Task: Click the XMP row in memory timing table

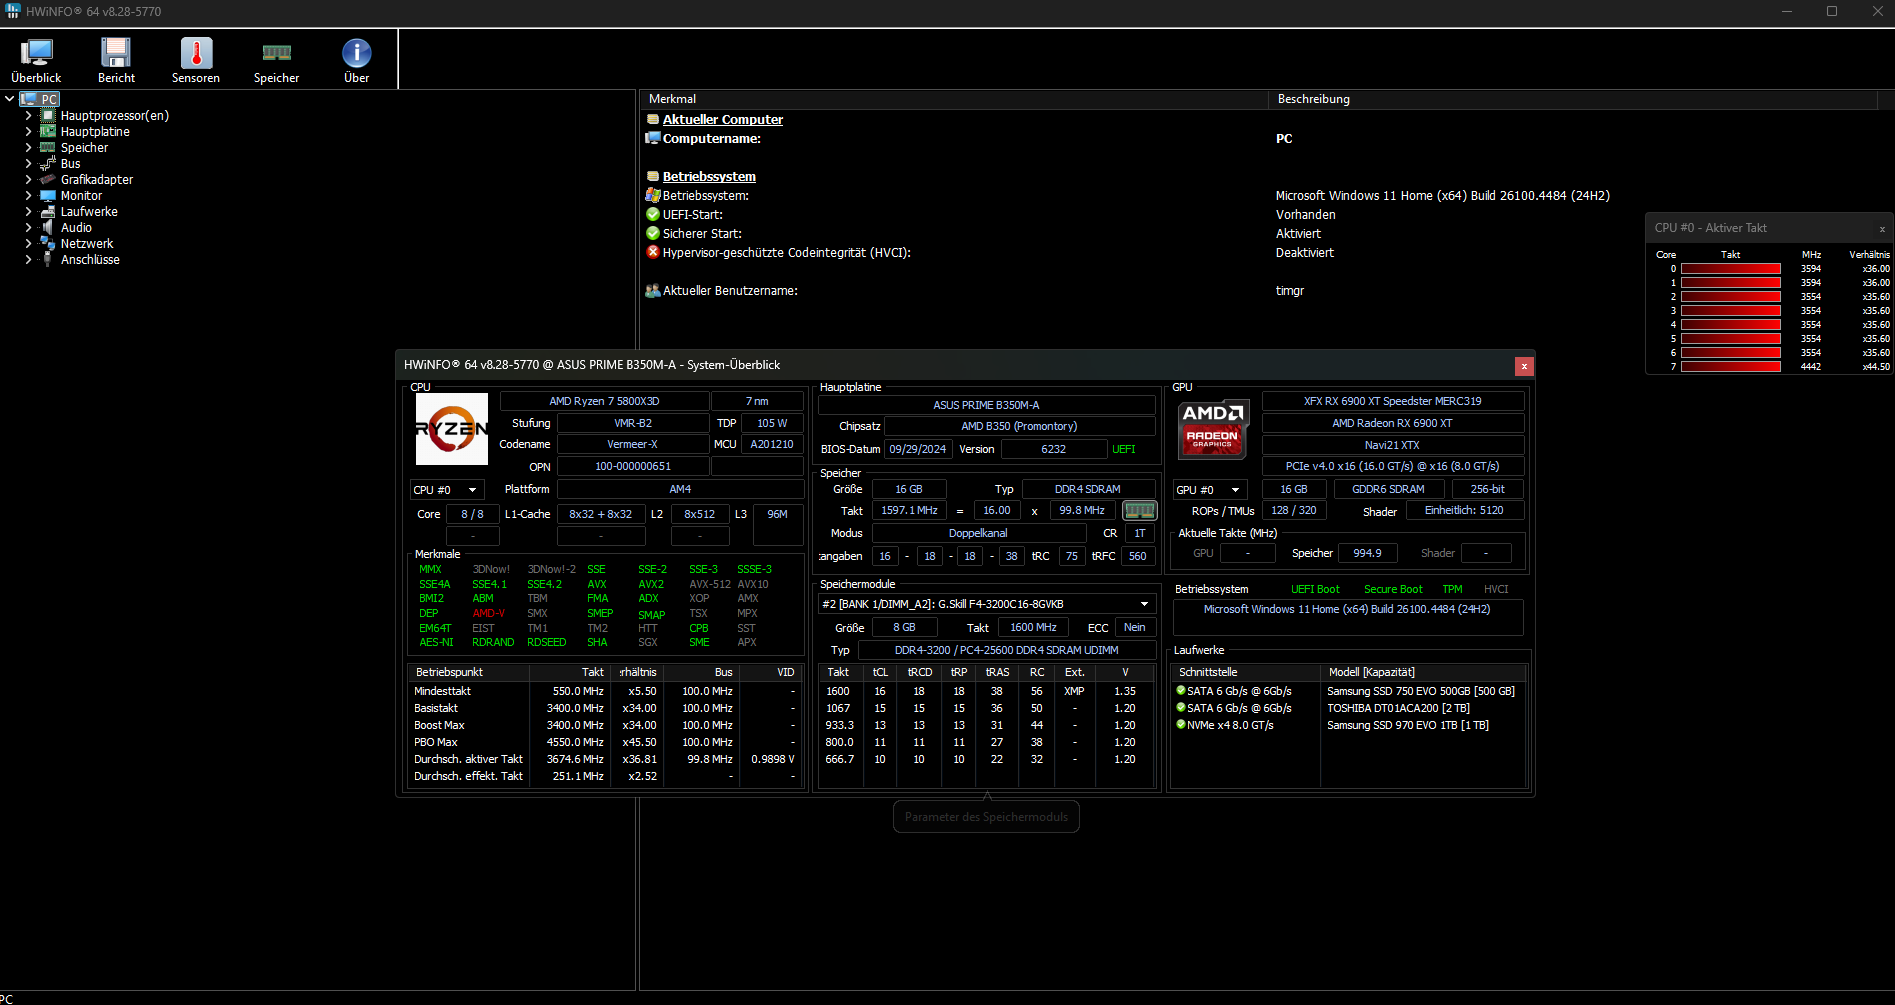Action: tap(987, 691)
